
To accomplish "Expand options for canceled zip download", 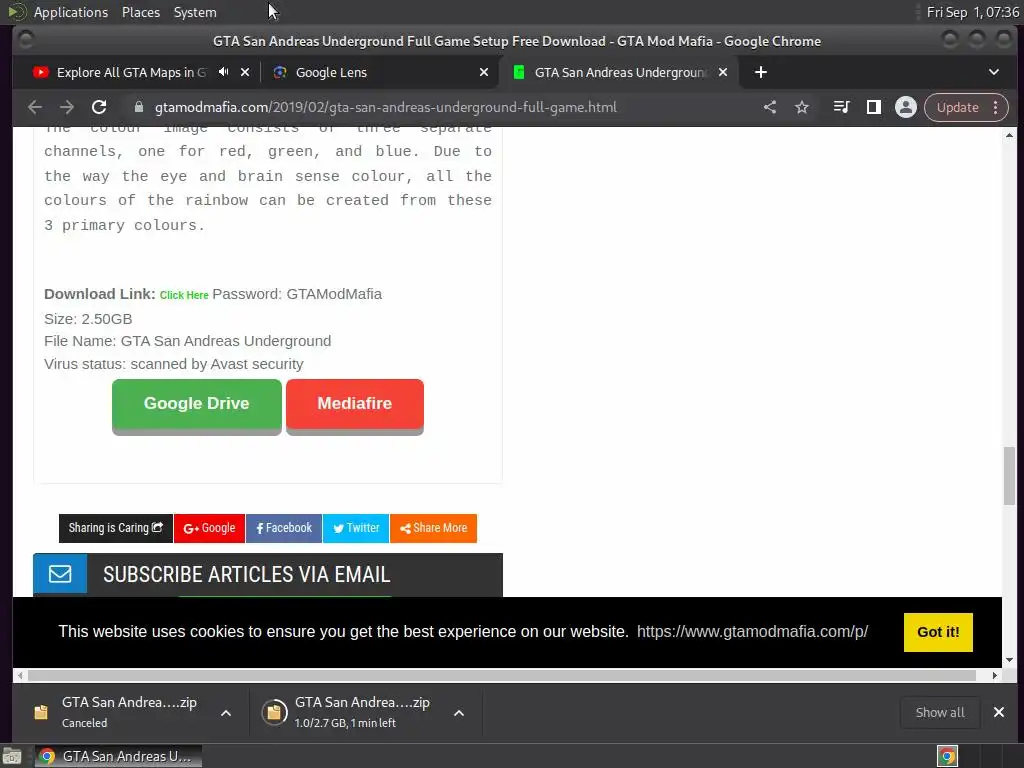I will (x=226, y=712).
